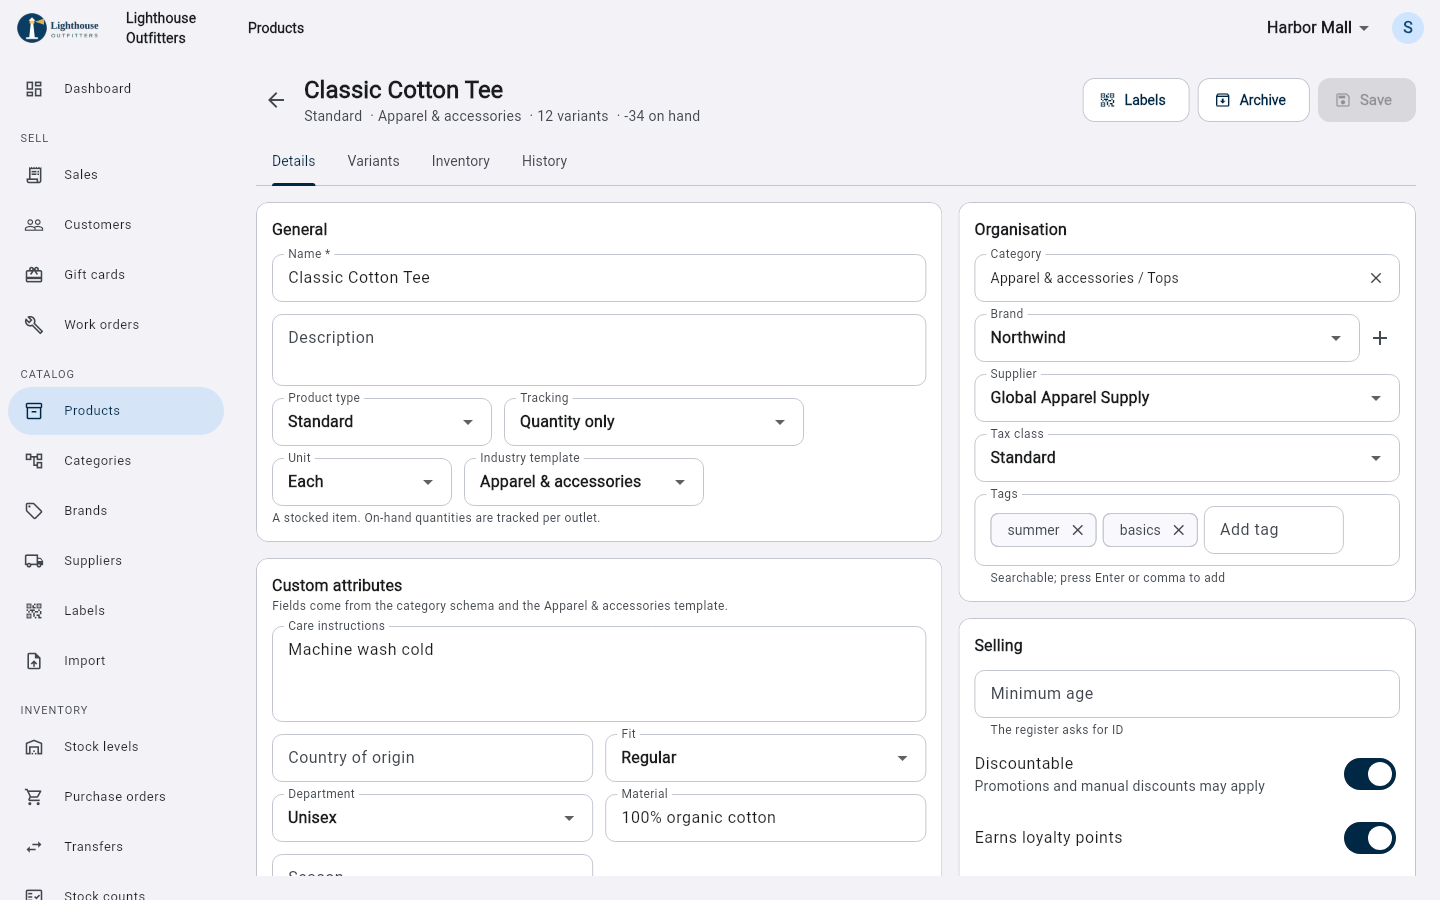Screen dimensions: 1440x900
Task: Open Suppliers truck icon in sidebar
Action: pos(34,561)
